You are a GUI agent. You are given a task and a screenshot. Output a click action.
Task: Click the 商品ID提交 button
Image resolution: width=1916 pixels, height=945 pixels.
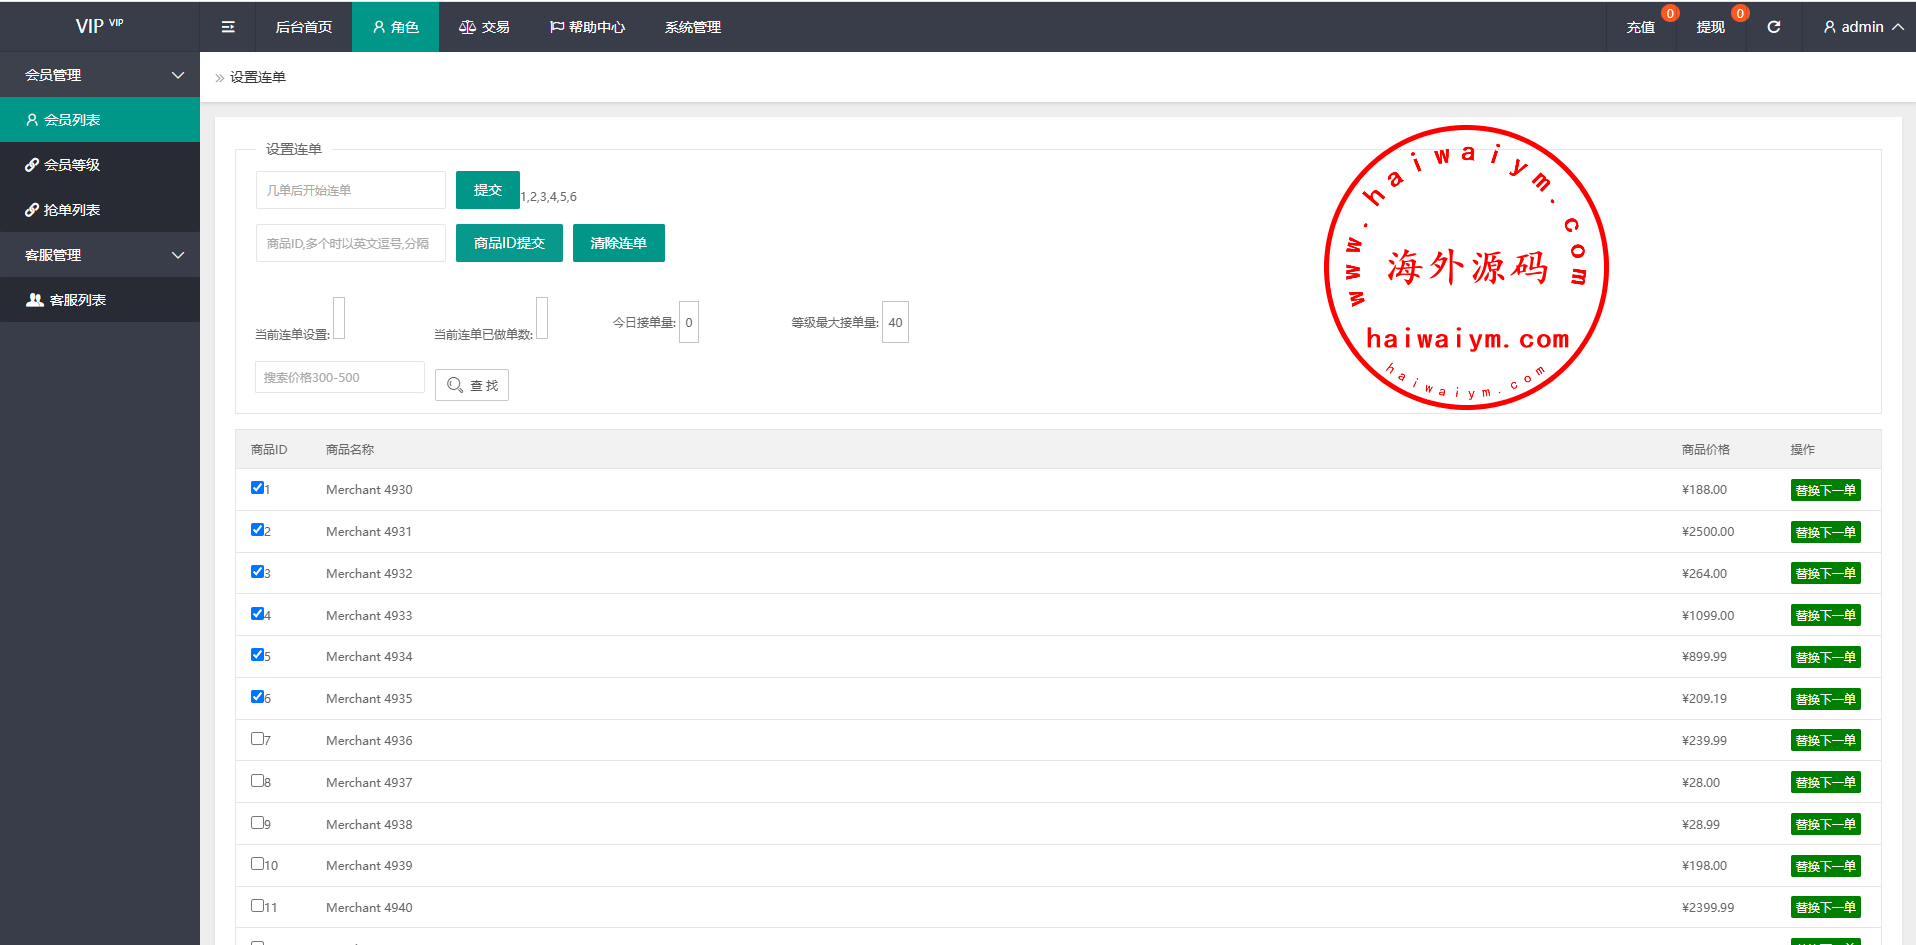(x=509, y=243)
